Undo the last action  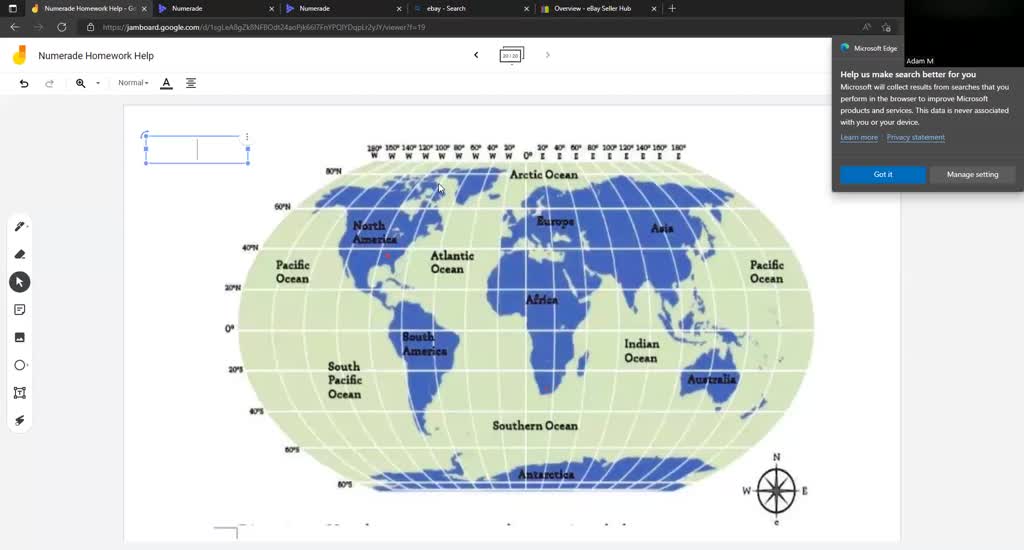point(24,83)
